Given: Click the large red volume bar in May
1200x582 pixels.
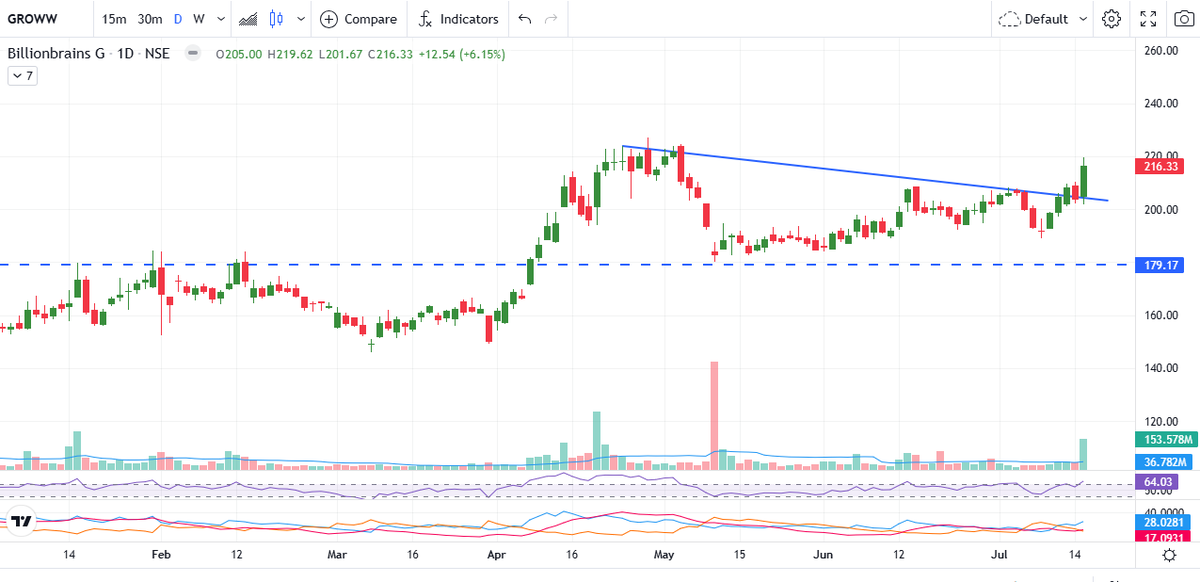Looking at the screenshot, I should tap(715, 415).
